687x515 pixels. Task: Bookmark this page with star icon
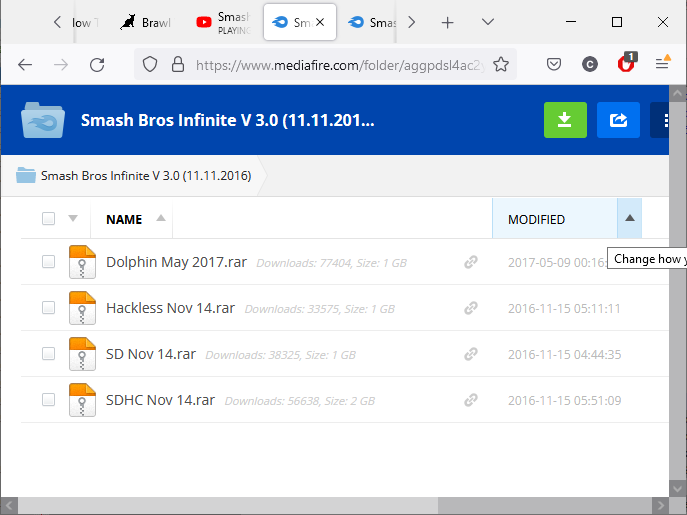pyautogui.click(x=501, y=64)
